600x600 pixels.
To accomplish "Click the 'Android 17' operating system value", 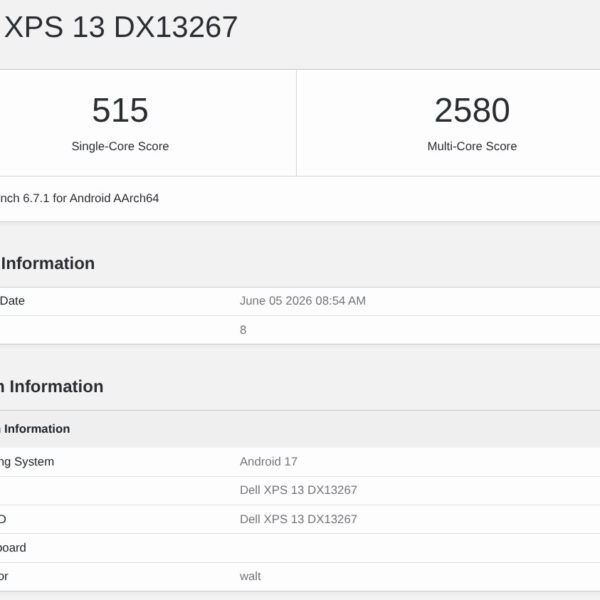I will [269, 461].
